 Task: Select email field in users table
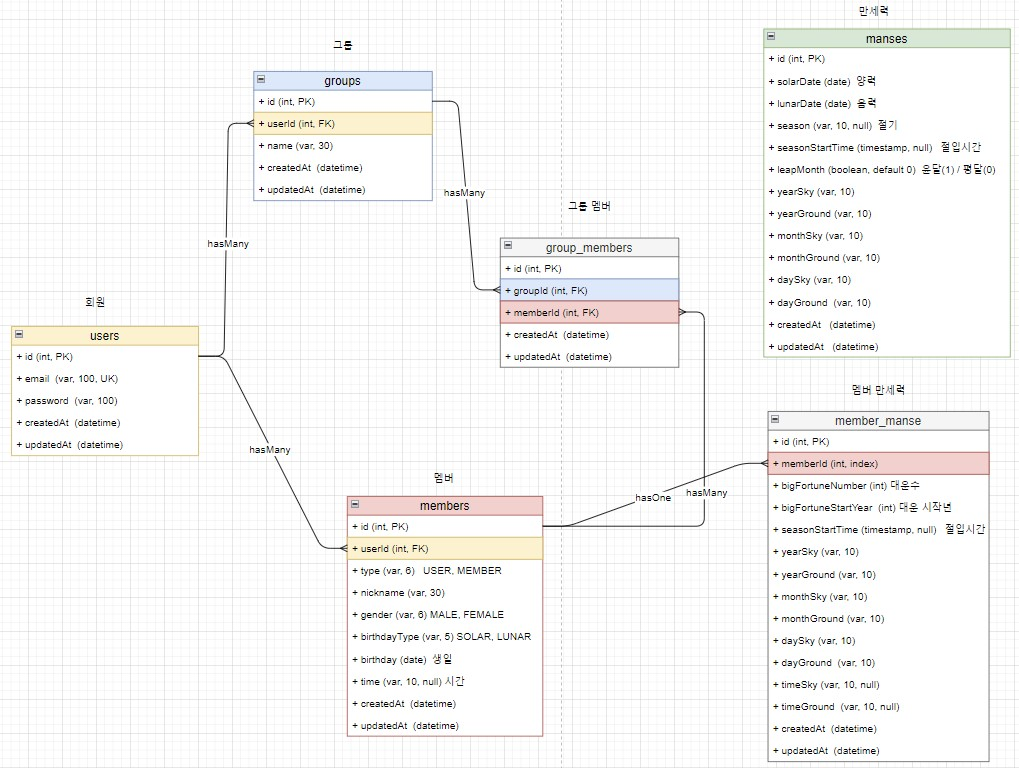pyautogui.click(x=105, y=379)
